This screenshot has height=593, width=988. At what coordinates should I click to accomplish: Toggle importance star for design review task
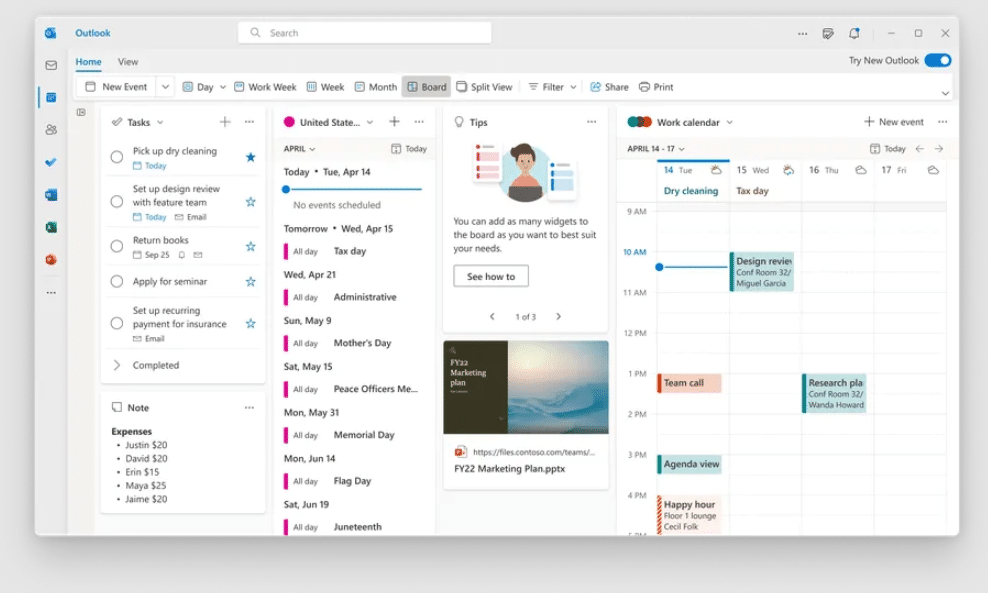[251, 202]
